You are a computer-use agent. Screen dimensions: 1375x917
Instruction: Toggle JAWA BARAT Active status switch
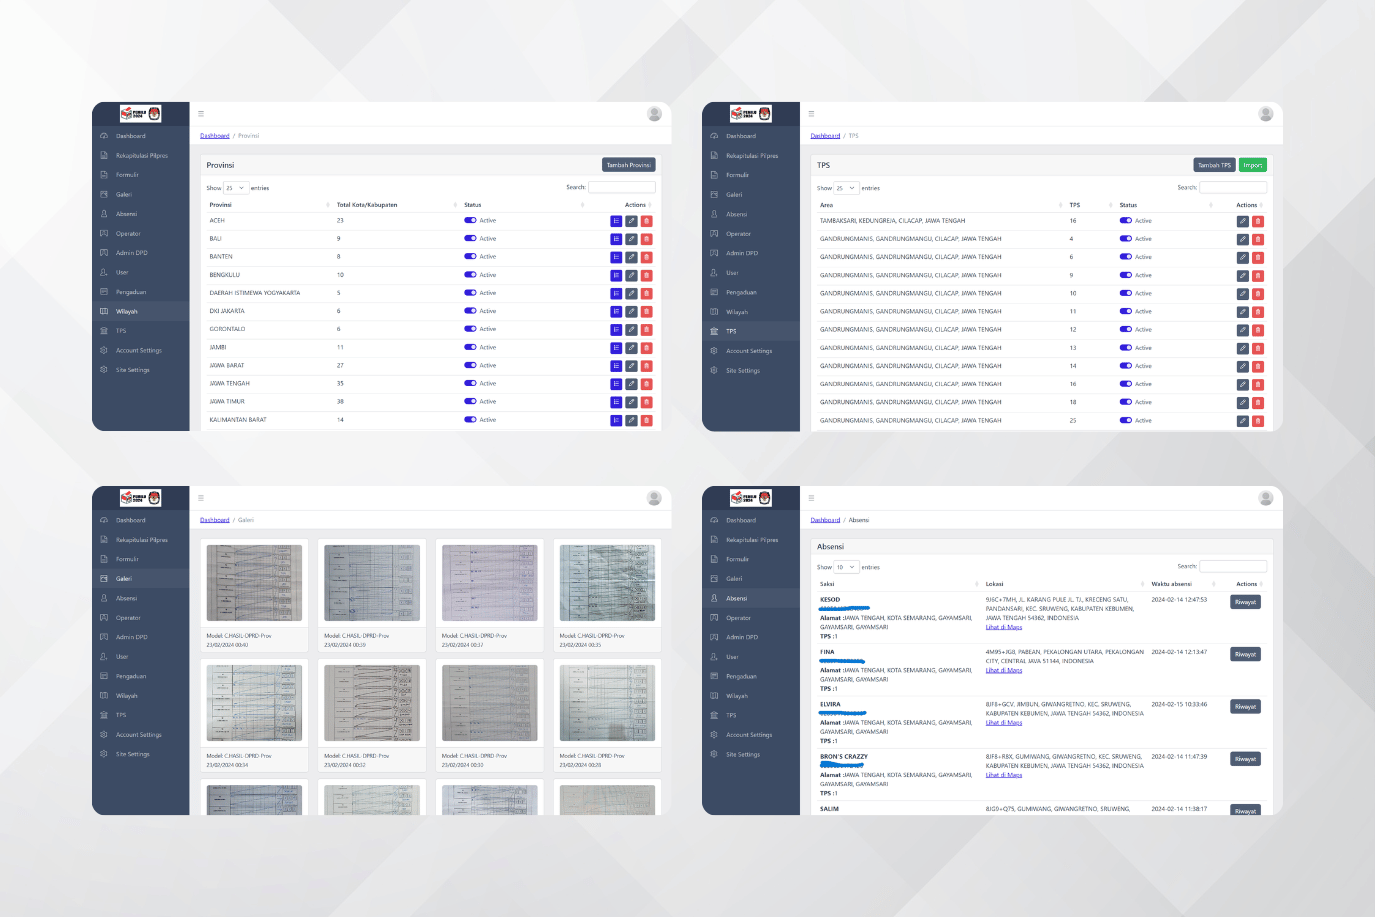pyautogui.click(x=470, y=365)
